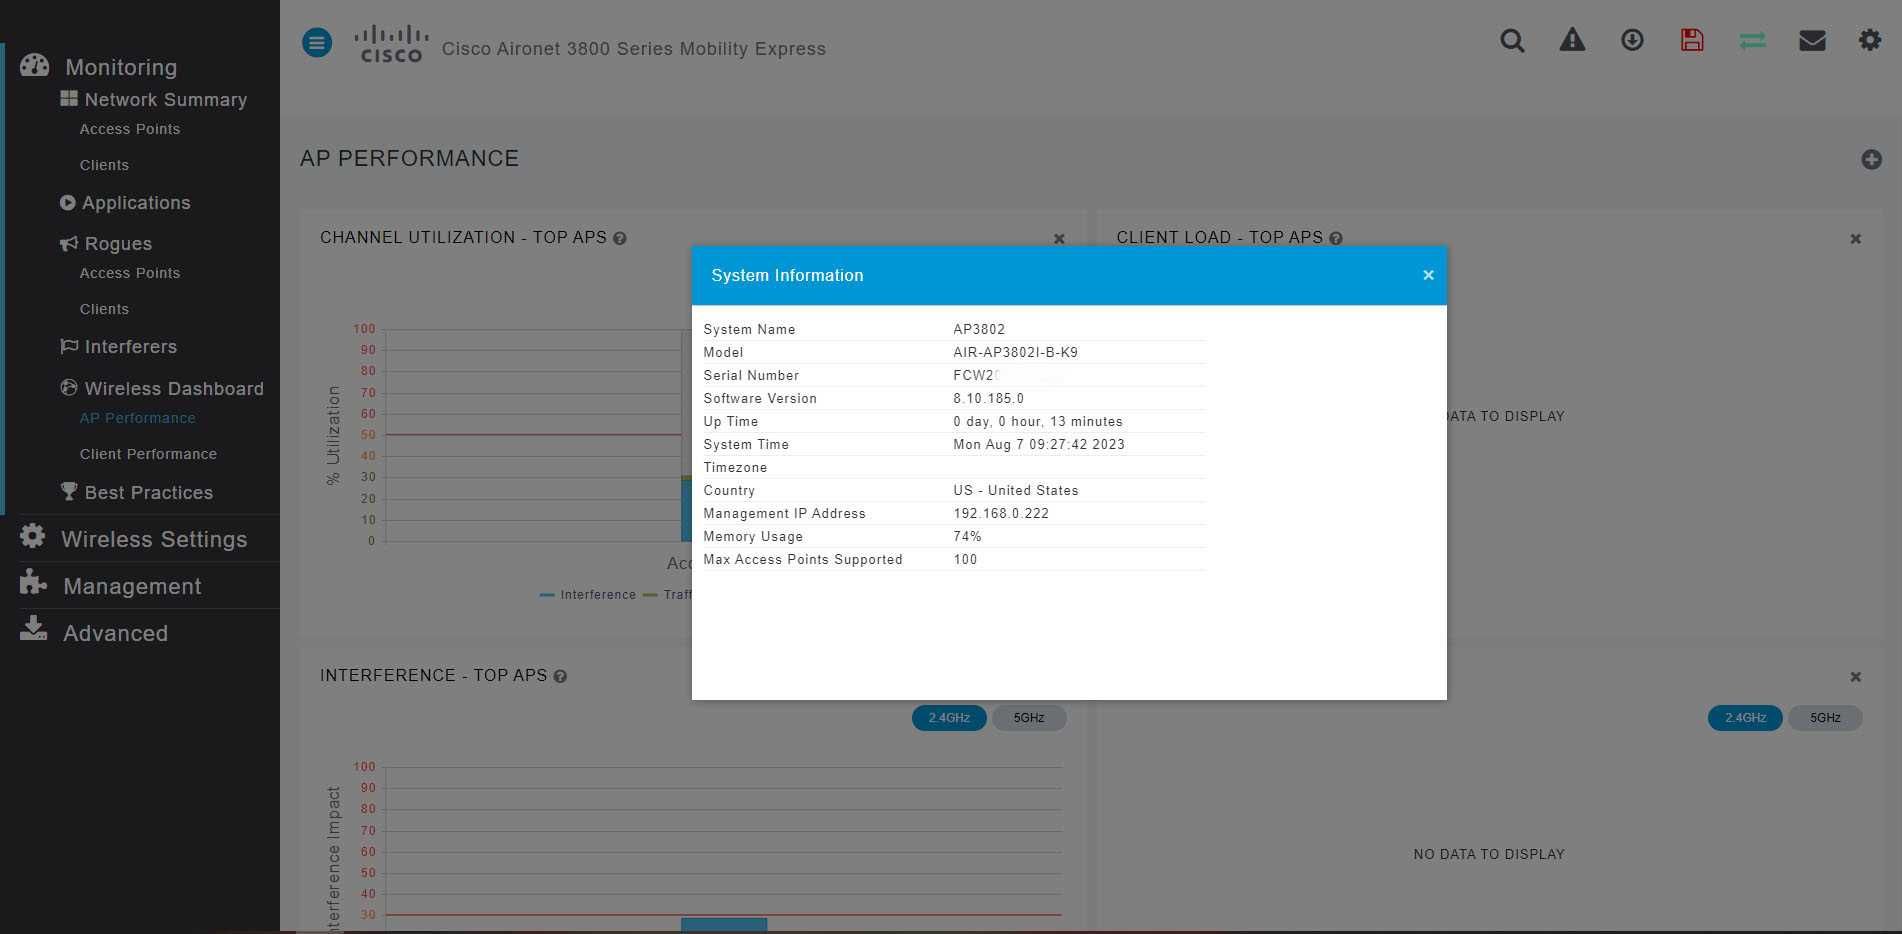1902x934 pixels.
Task: Click the Management puzzle icon
Action: coord(33,582)
